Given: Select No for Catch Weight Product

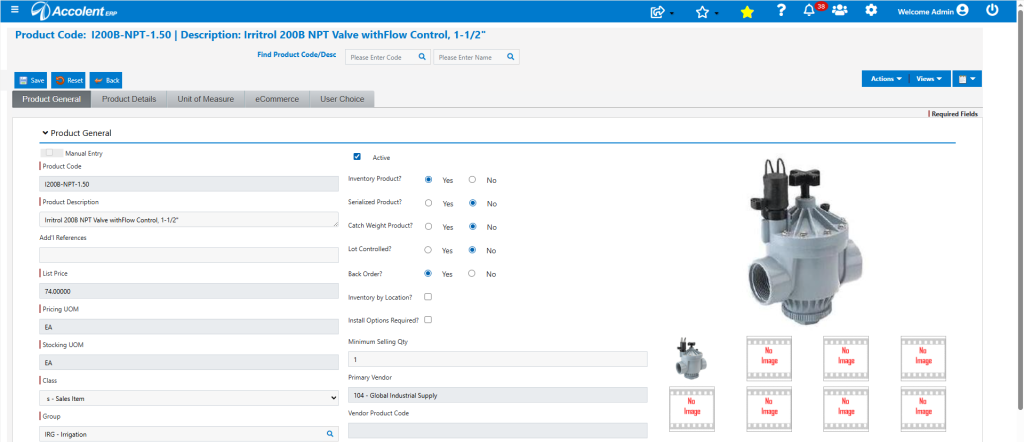Looking at the screenshot, I should point(472,227).
